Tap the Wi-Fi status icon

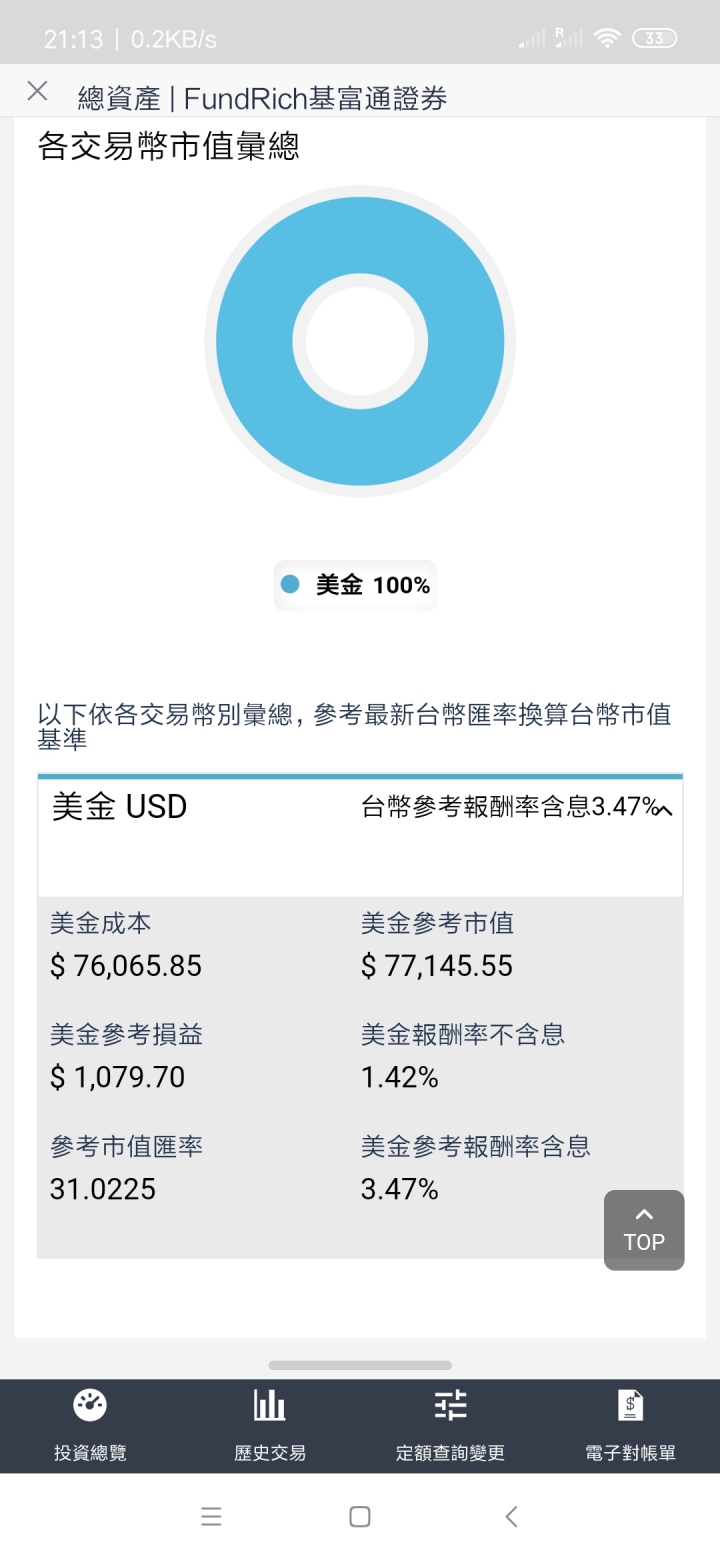[x=607, y=38]
